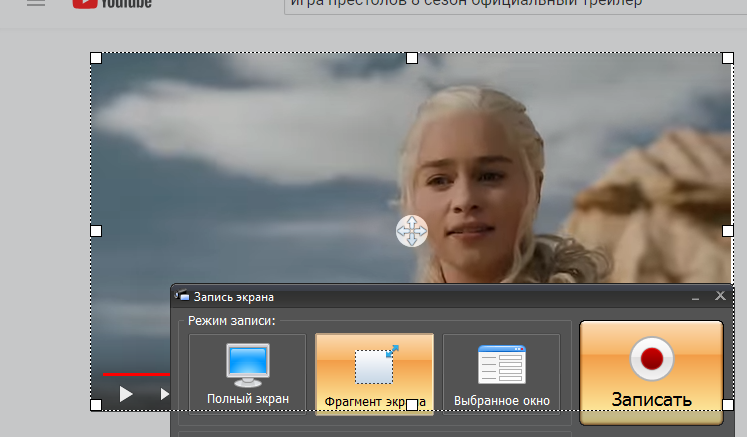747x437 pixels.
Task: Click the bottom-right selection handle
Action: [728, 405]
